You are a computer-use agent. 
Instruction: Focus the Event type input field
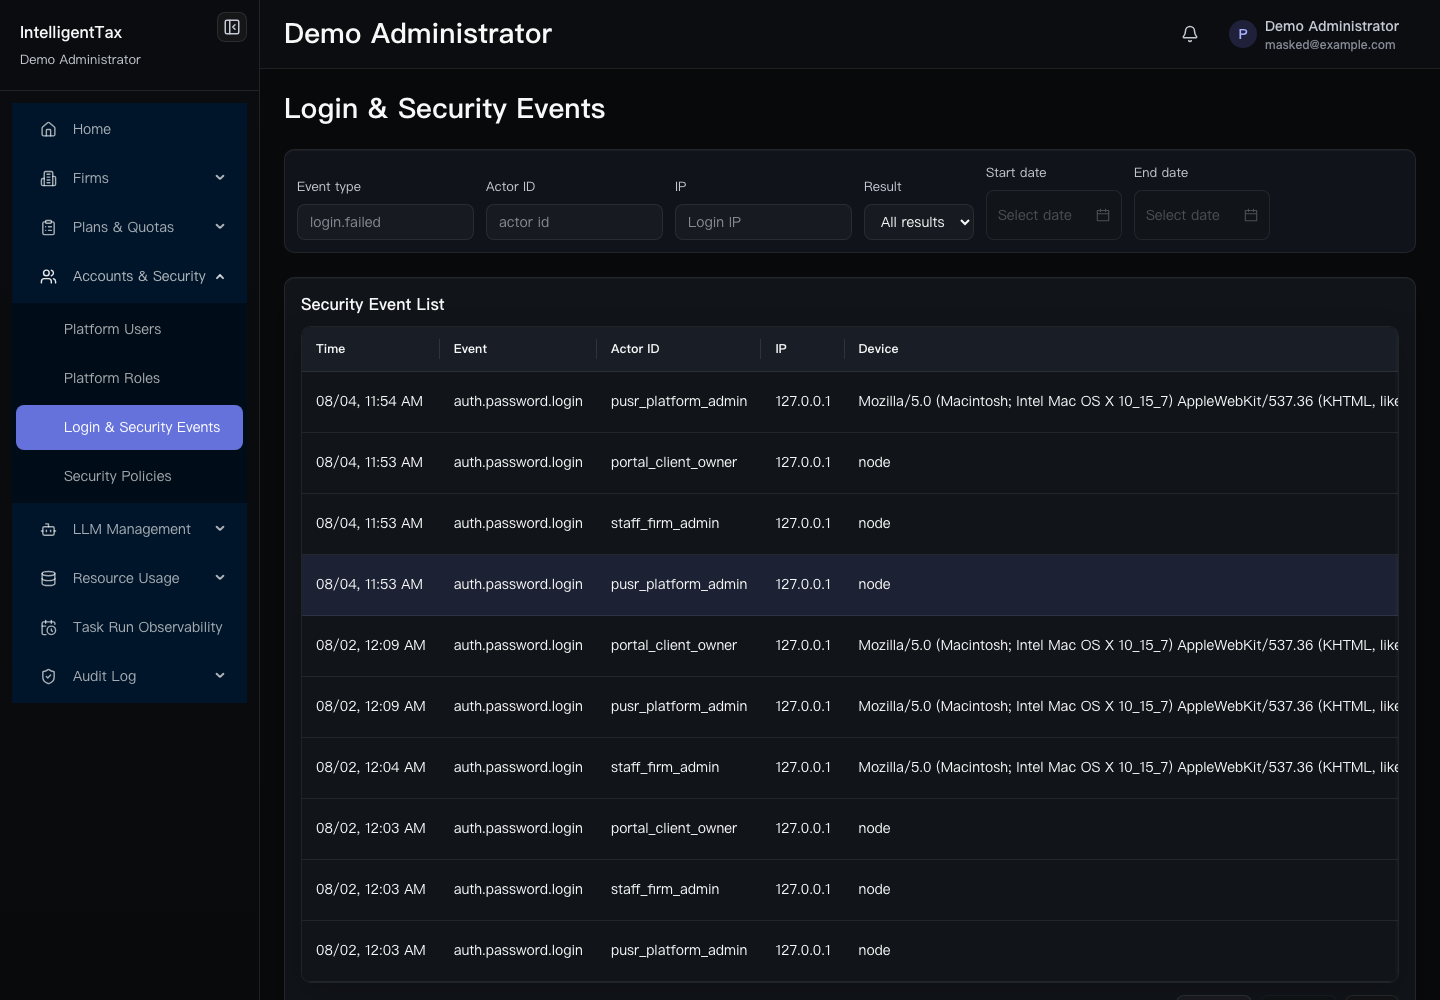(x=385, y=222)
